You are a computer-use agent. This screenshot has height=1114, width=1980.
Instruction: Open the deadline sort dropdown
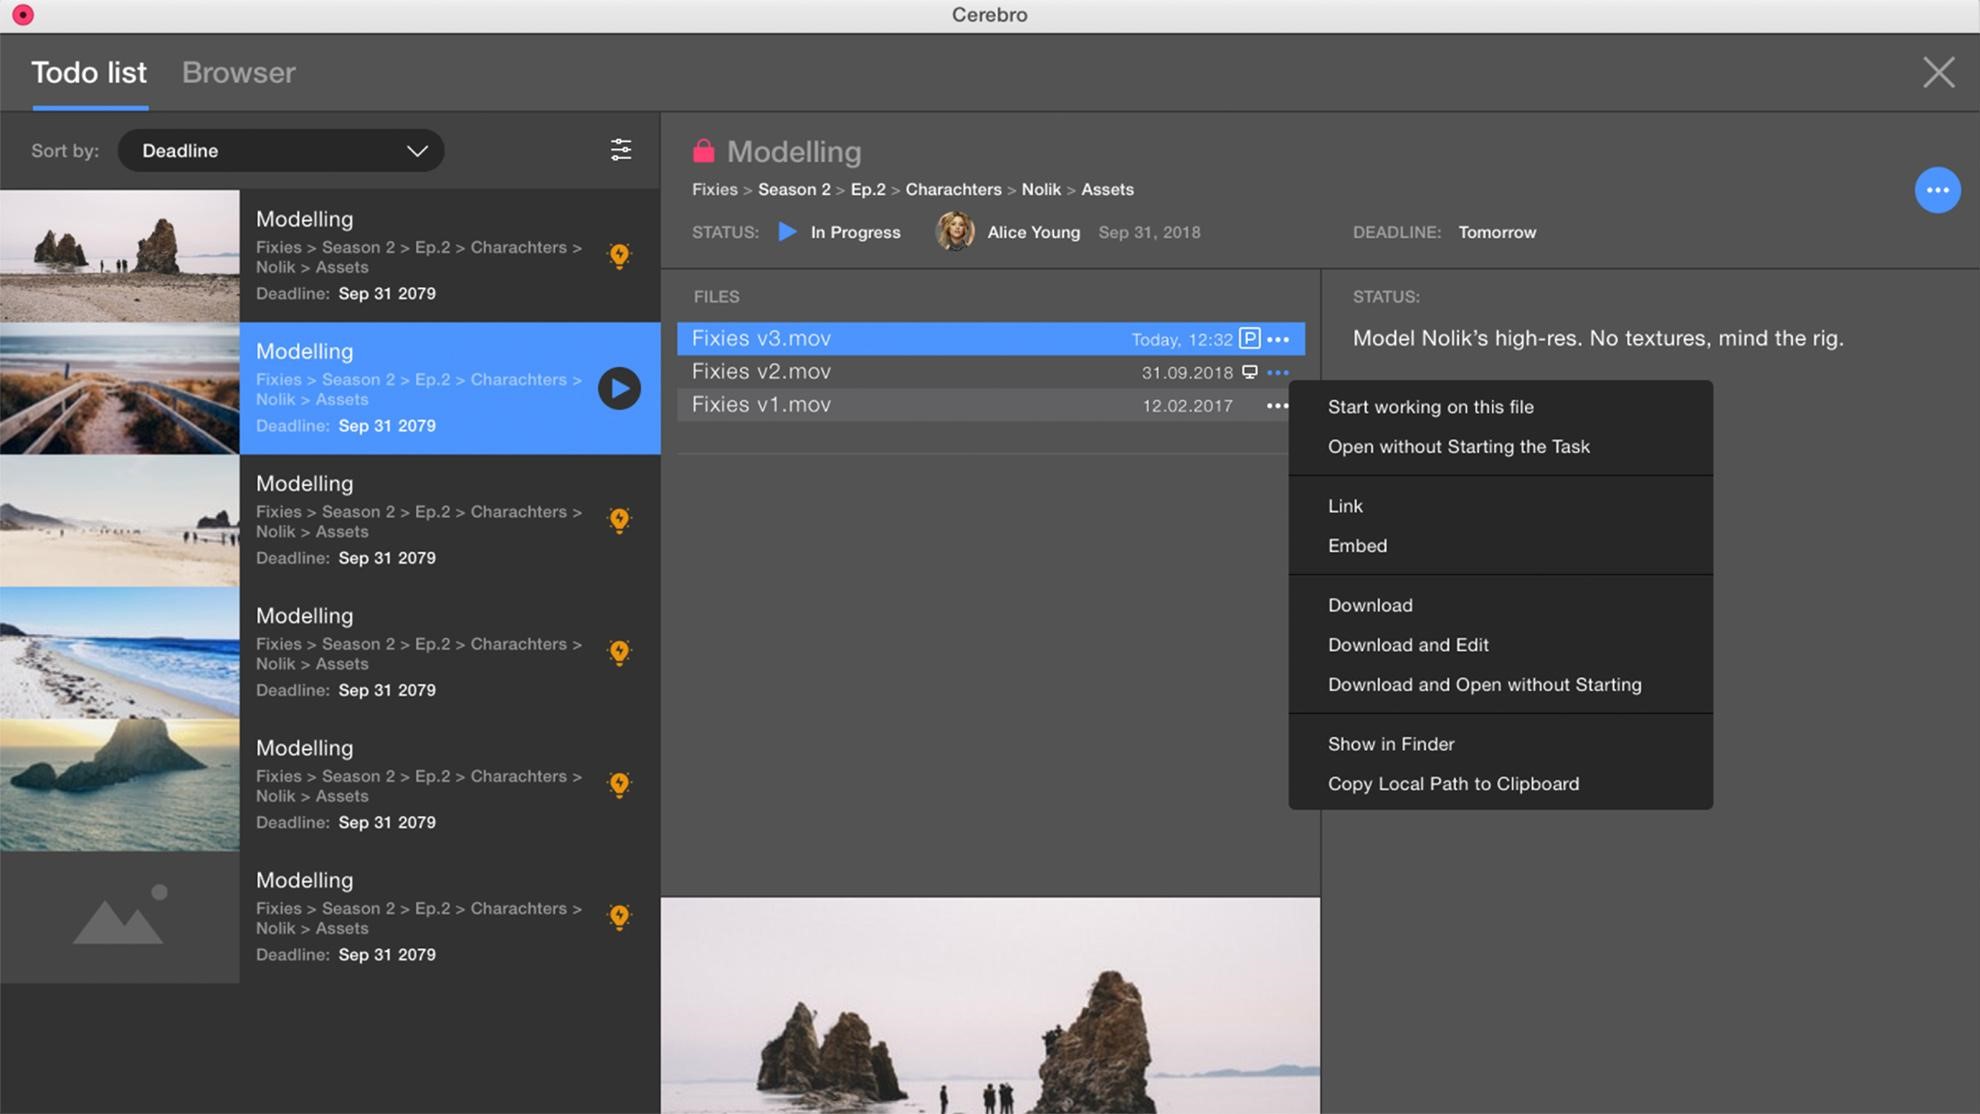click(279, 150)
